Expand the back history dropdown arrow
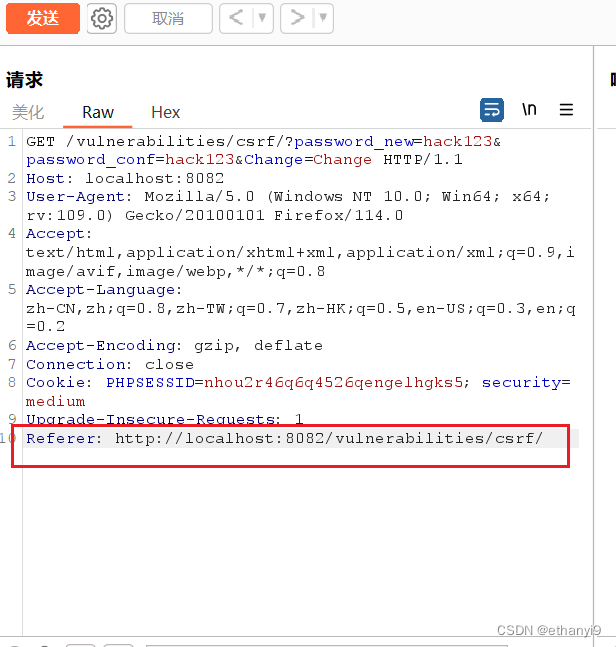 [x=262, y=18]
